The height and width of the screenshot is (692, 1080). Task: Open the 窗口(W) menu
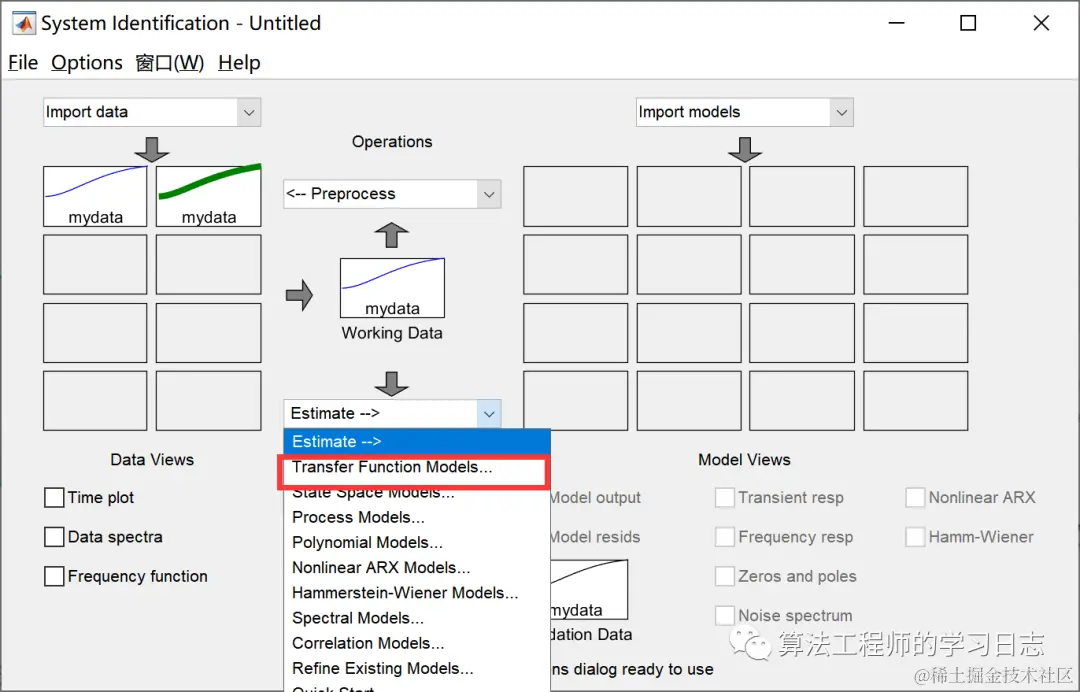tap(169, 63)
